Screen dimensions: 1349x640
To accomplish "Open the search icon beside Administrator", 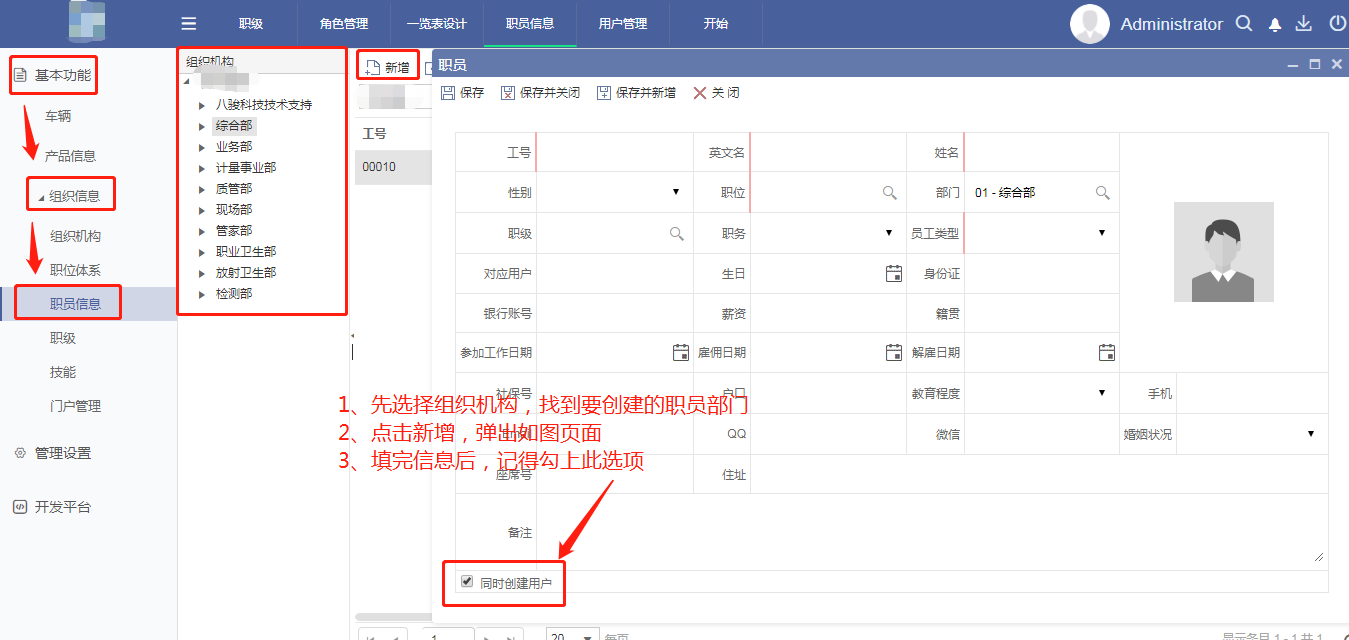I will pyautogui.click(x=1244, y=24).
